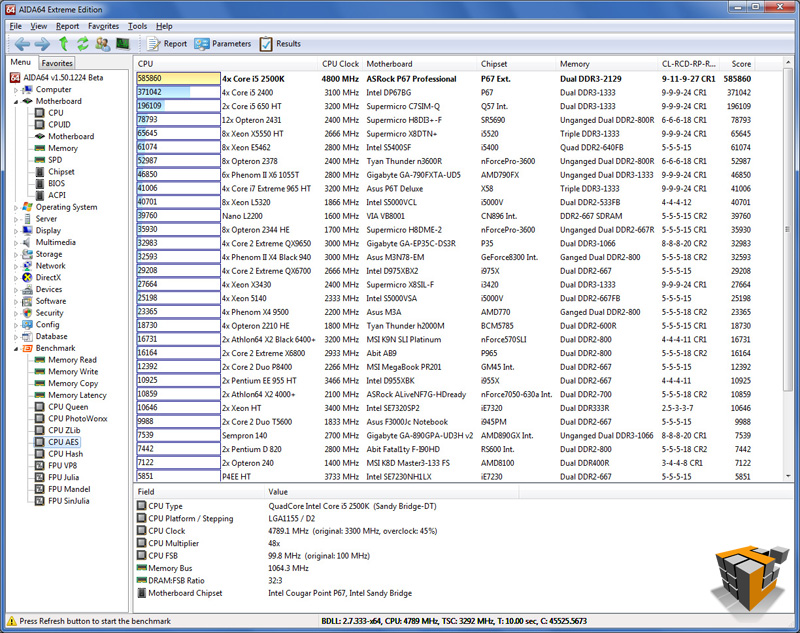The width and height of the screenshot is (800, 633).
Task: Open the FPU SinJulia benchmark
Action: (68, 500)
